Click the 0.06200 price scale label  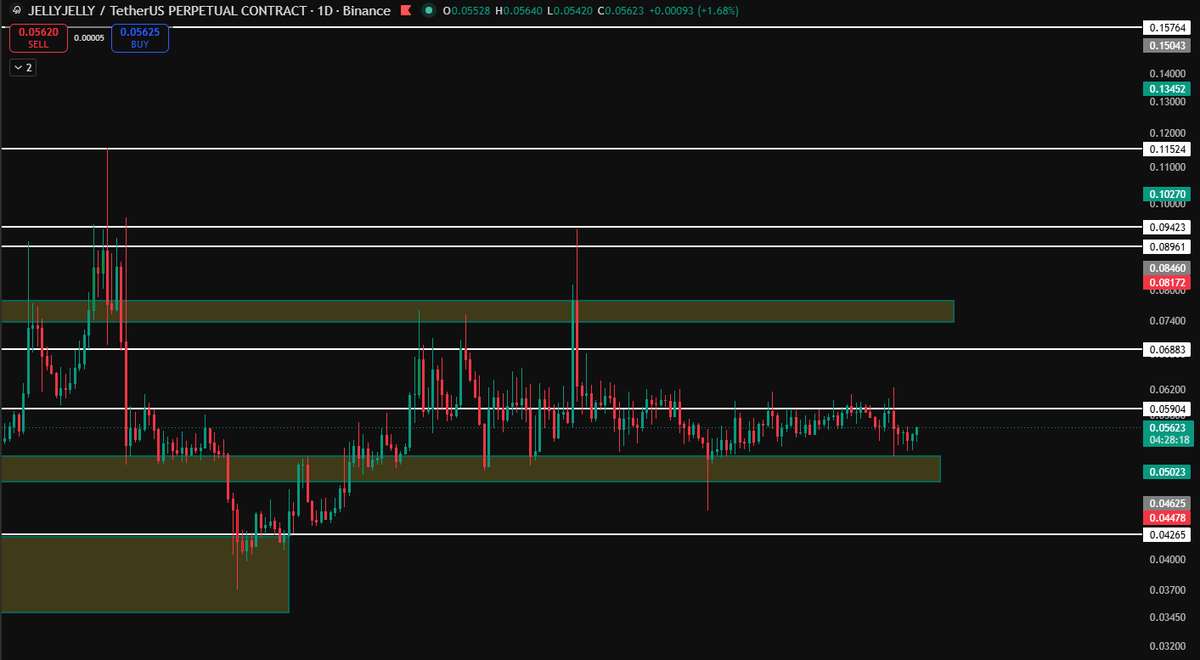click(x=1167, y=389)
